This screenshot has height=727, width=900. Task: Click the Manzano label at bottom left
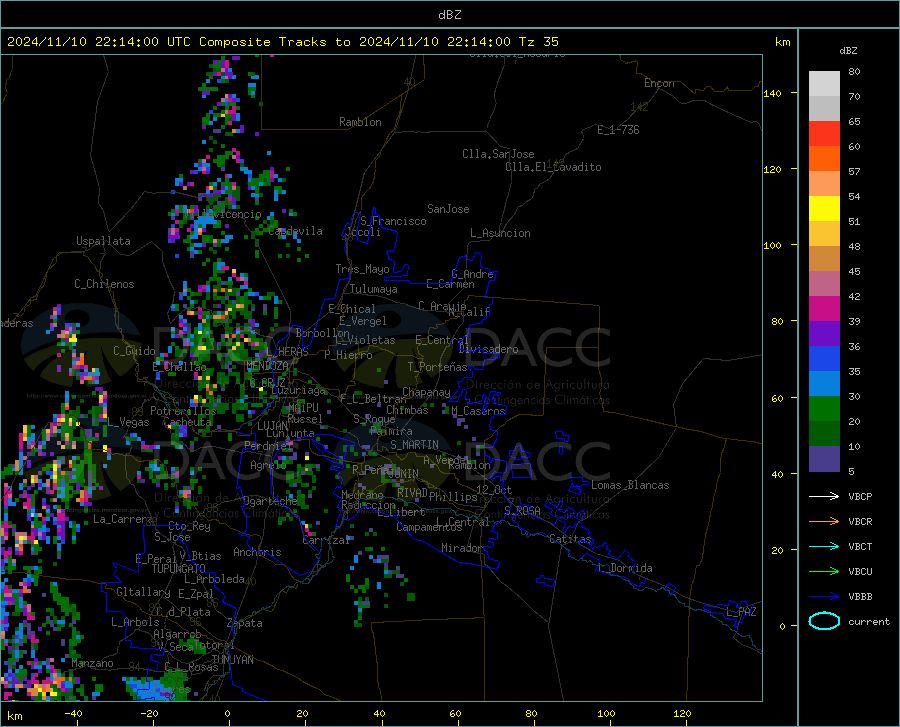tap(92, 663)
